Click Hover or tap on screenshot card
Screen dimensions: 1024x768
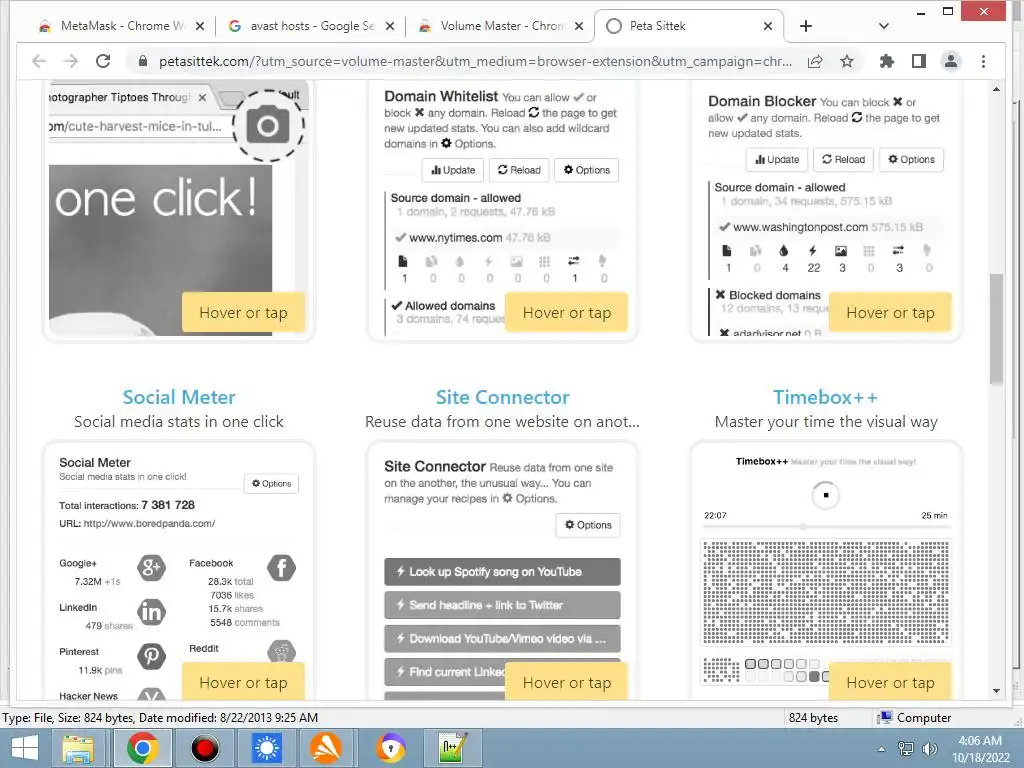click(243, 313)
